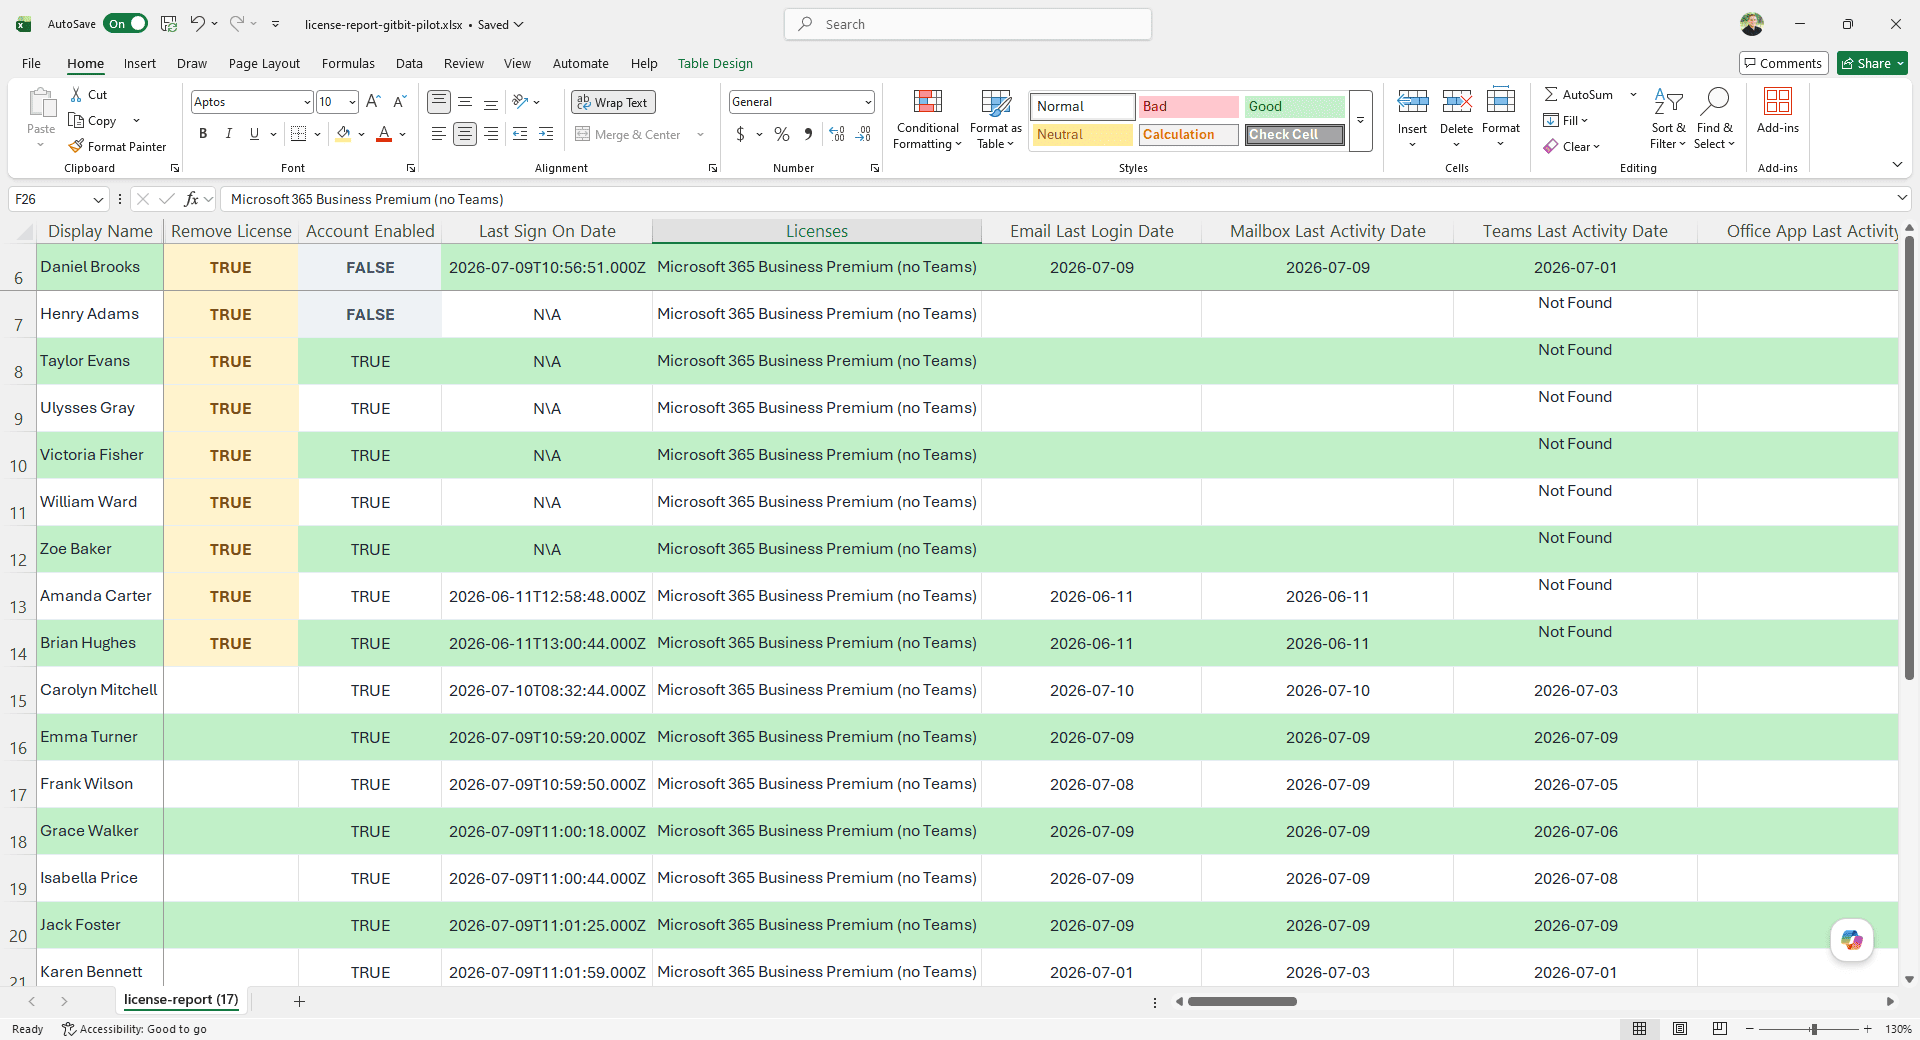Click the Fill Color bucket icon
Image resolution: width=1920 pixels, height=1040 pixels.
point(344,134)
